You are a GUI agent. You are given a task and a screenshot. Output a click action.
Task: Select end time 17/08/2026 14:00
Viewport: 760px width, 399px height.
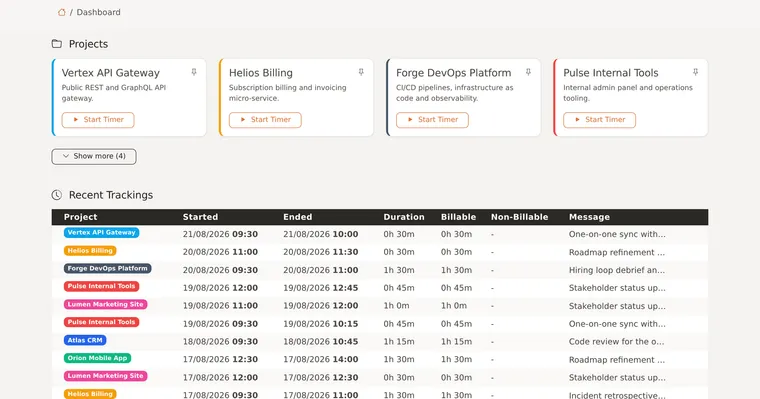[x=320, y=360]
